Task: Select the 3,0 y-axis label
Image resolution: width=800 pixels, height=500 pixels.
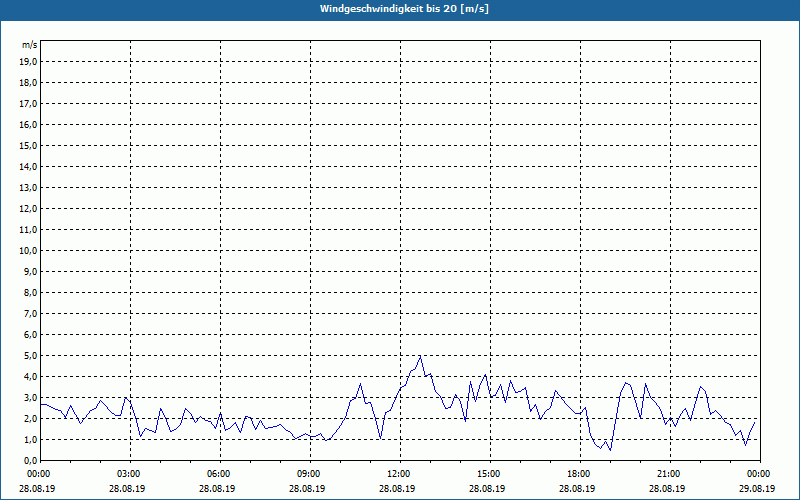Action: tap(31, 397)
